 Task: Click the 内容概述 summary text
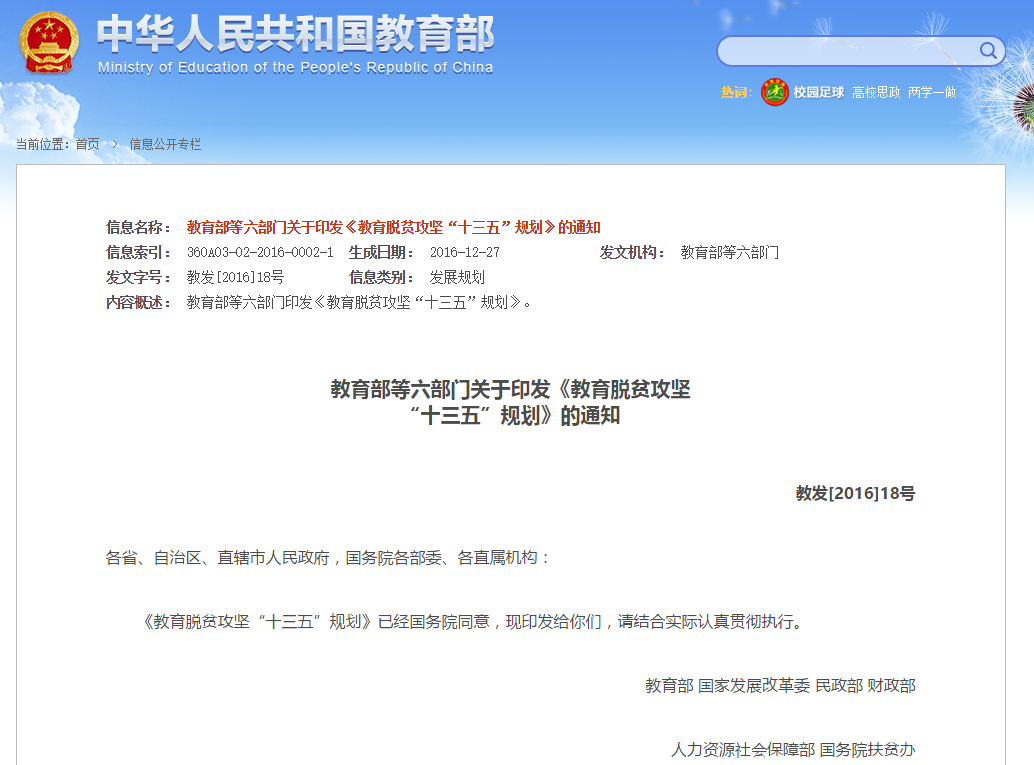click(x=358, y=303)
